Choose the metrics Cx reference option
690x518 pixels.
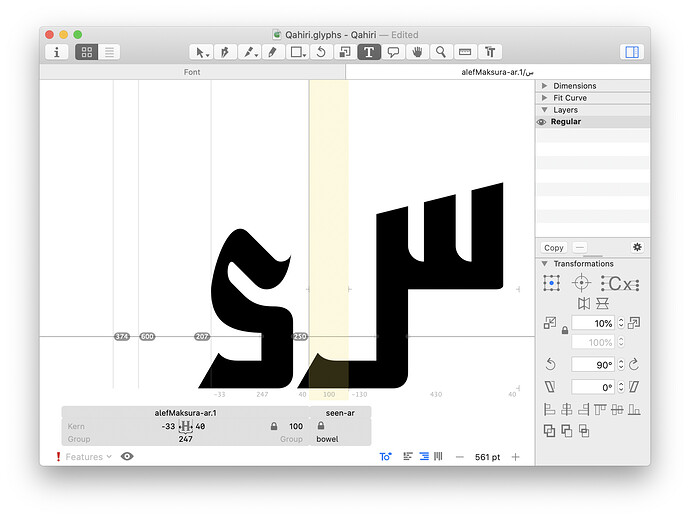pos(620,283)
